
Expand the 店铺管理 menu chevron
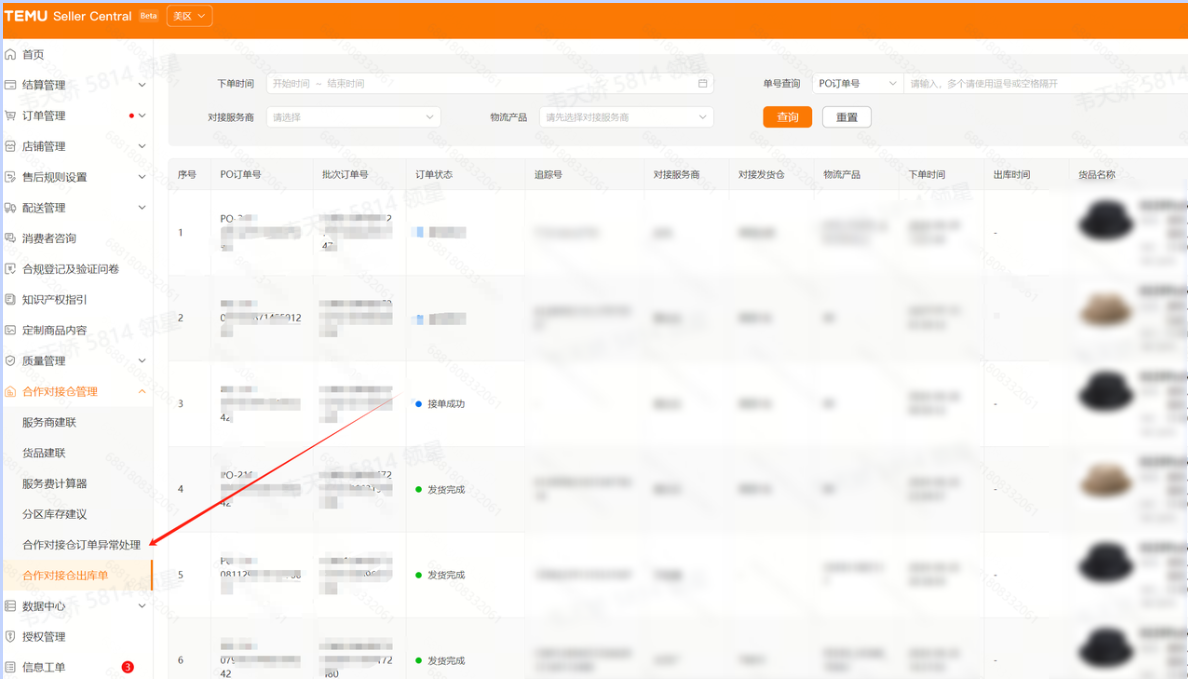pyautogui.click(x=142, y=146)
